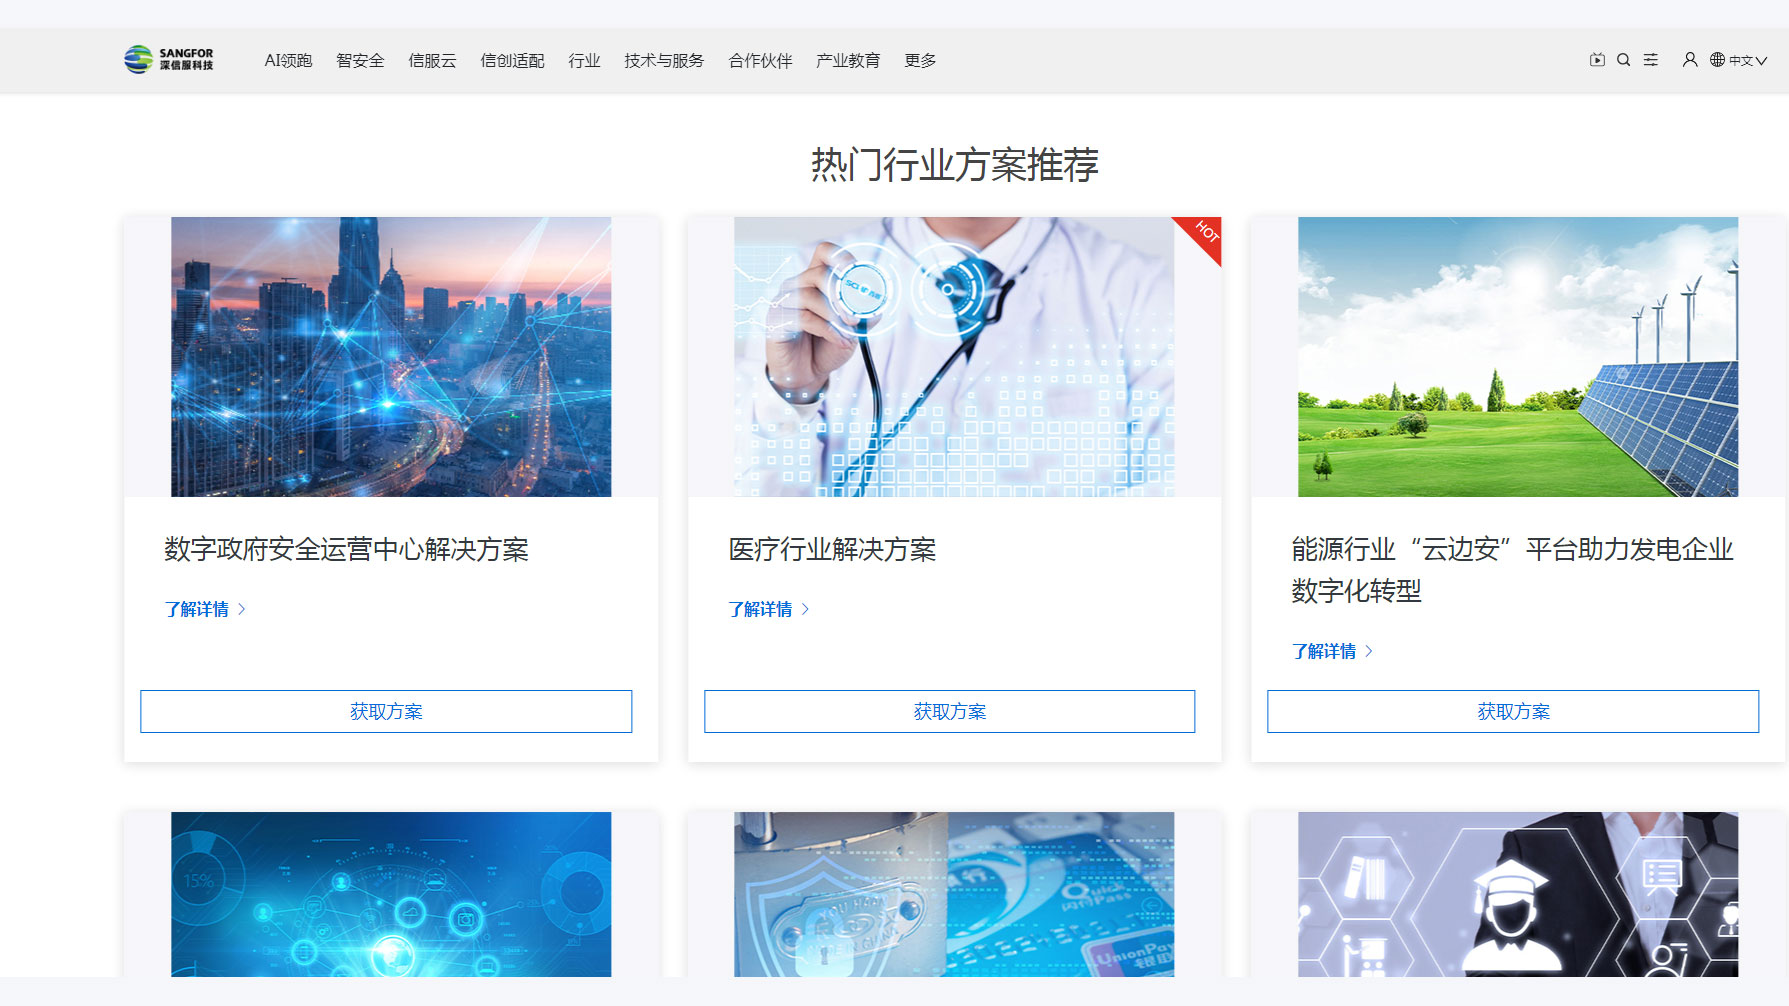This screenshot has width=1789, height=1006.
Task: Open the video/TV icon in header
Action: pos(1597,60)
